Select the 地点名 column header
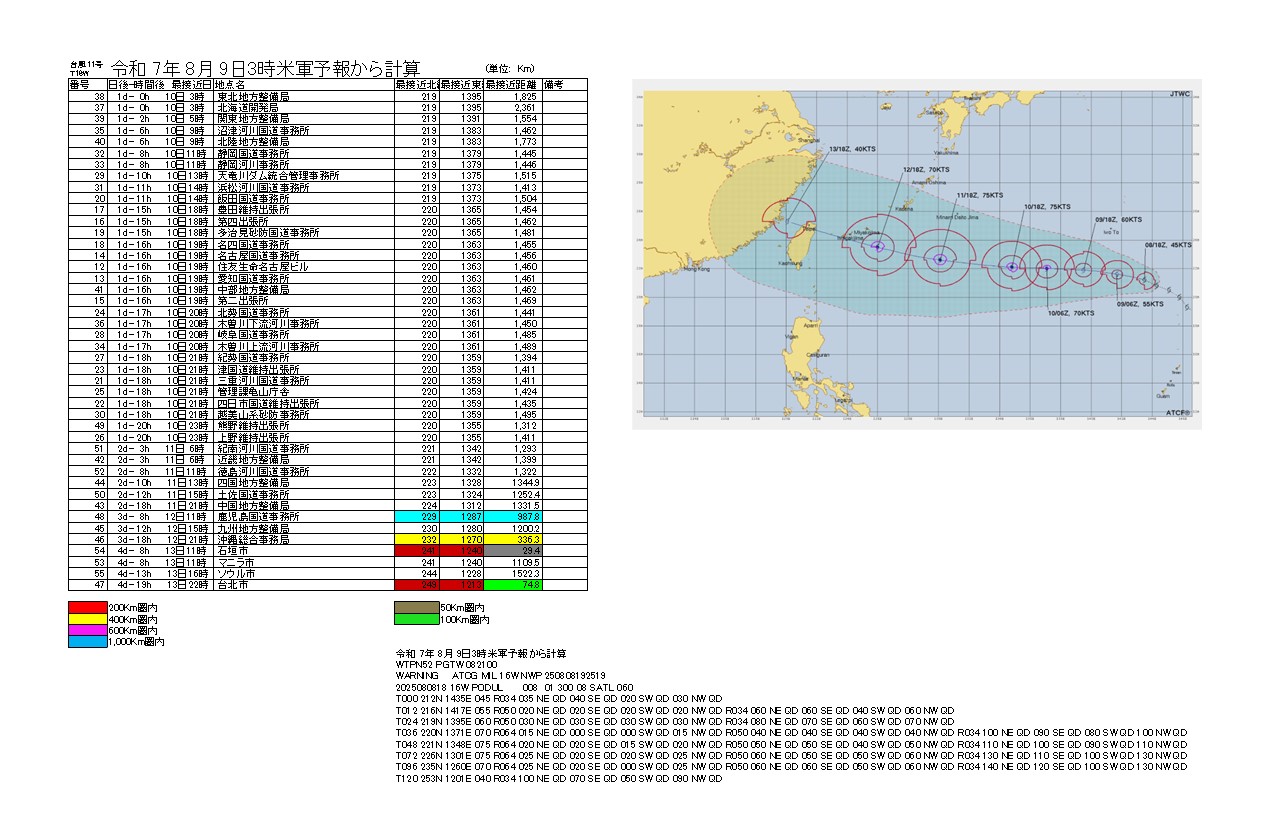This screenshot has width=1261, height=823. pyautogui.click(x=304, y=85)
